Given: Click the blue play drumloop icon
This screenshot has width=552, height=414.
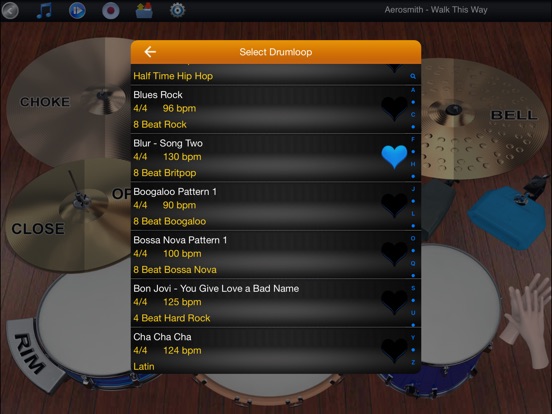Looking at the screenshot, I should (77, 11).
